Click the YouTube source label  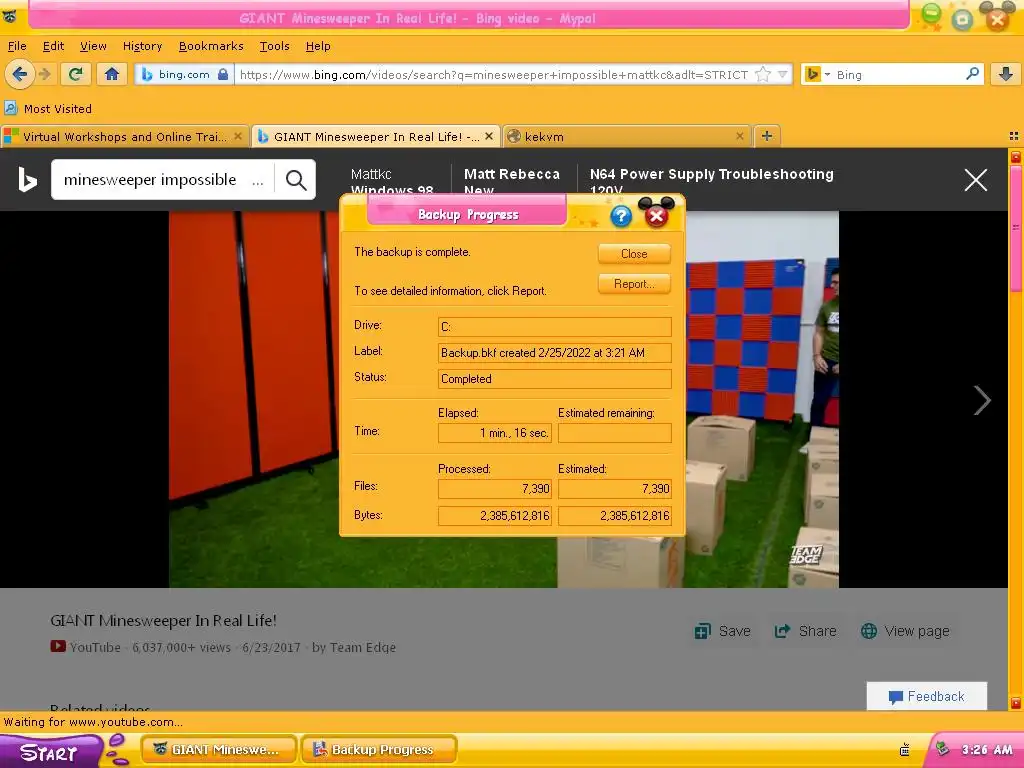[x=86, y=647]
